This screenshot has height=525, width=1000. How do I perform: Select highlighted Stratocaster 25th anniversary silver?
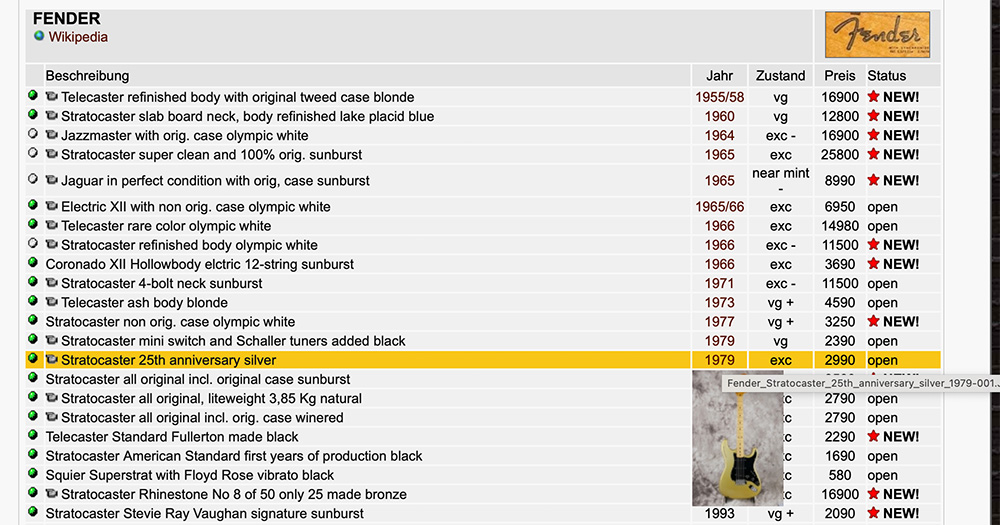(x=168, y=360)
